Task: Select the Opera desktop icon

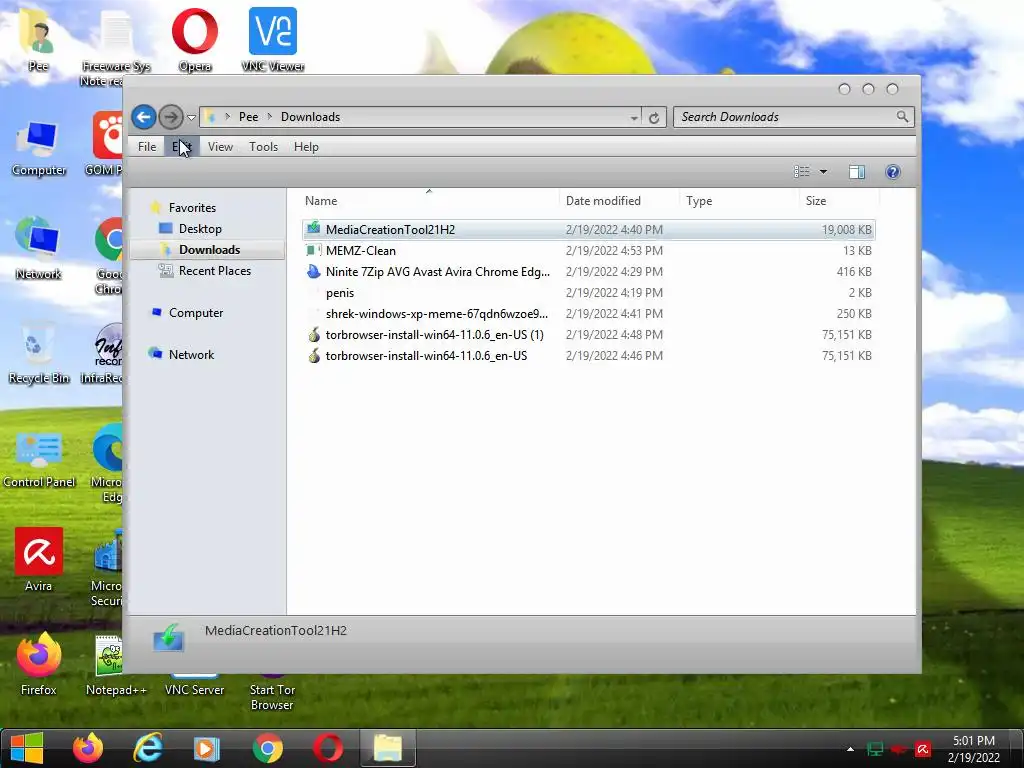Action: point(195,39)
